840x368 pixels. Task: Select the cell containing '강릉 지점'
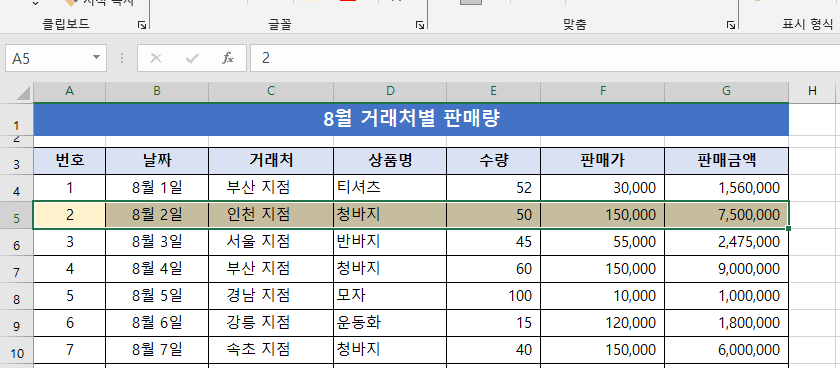click(271, 324)
